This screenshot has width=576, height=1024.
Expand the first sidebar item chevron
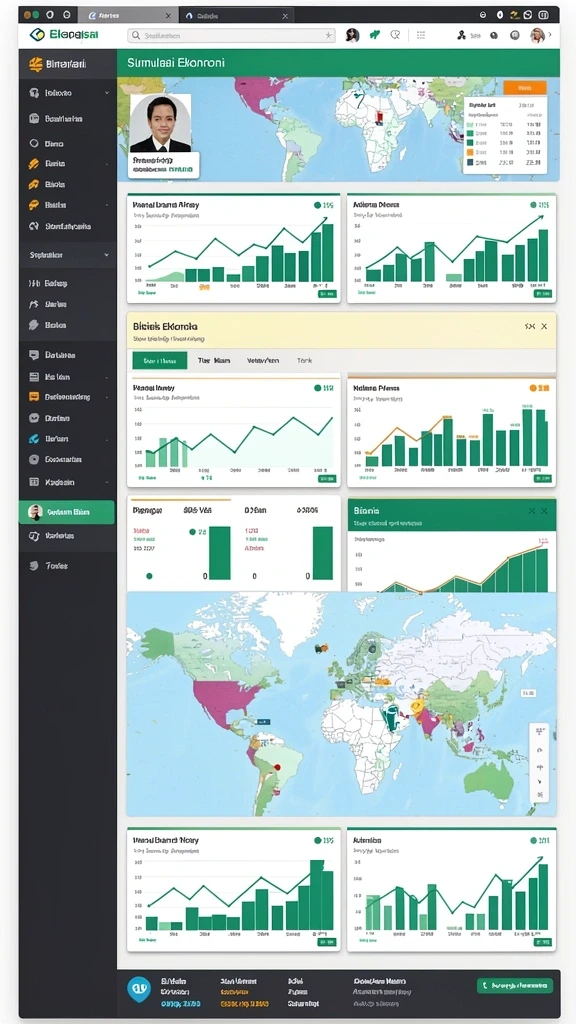pos(106,93)
